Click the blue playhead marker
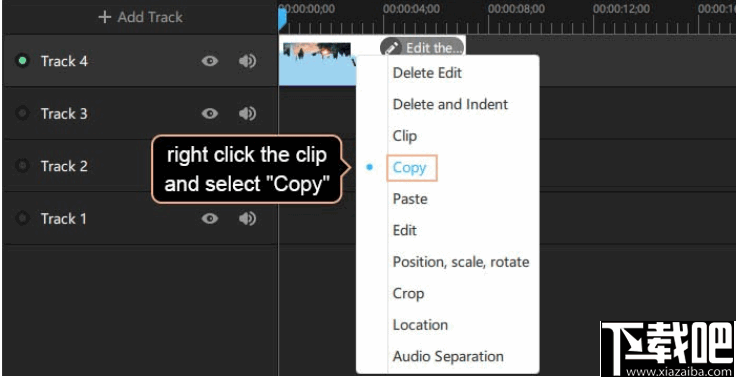Viewport: 736px width, 377px height. tap(282, 19)
